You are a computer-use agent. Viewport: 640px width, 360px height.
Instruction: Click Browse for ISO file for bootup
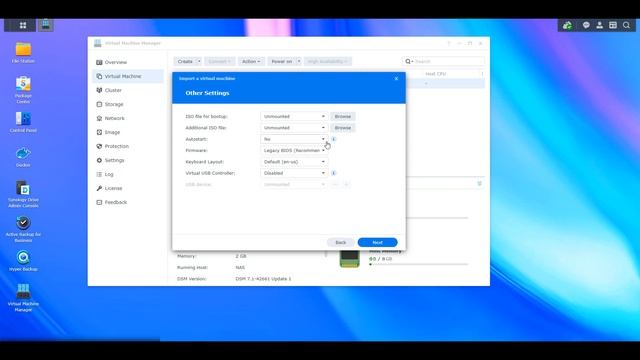[x=342, y=116]
